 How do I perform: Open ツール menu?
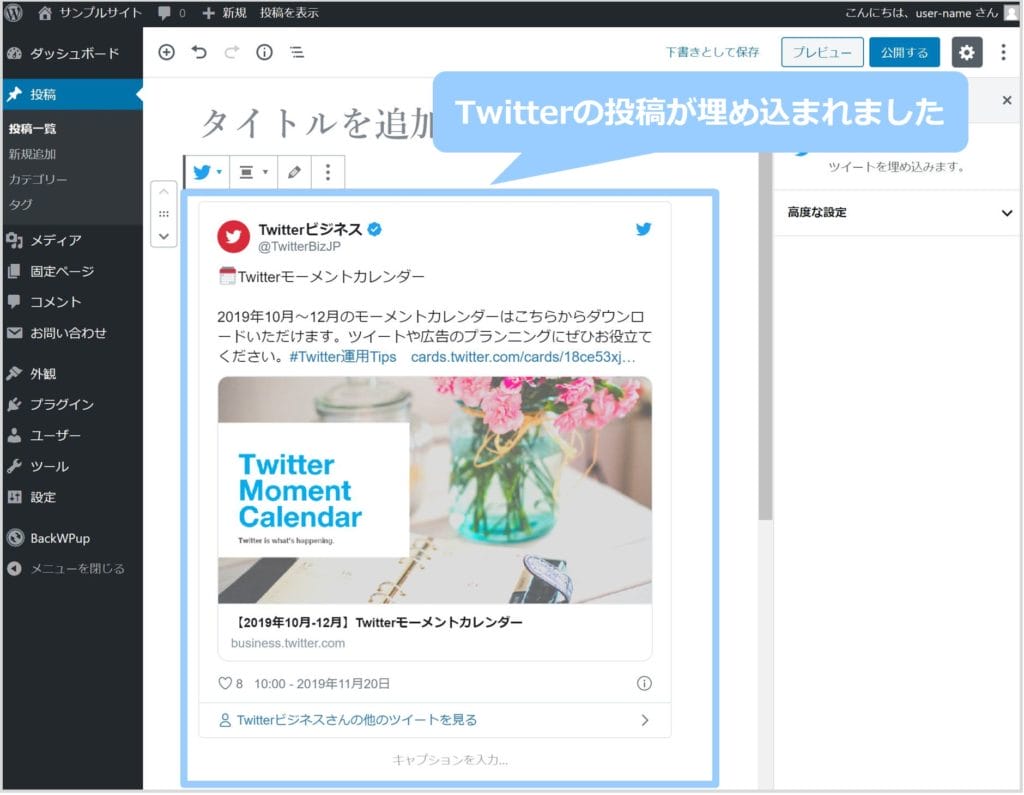click(72, 466)
